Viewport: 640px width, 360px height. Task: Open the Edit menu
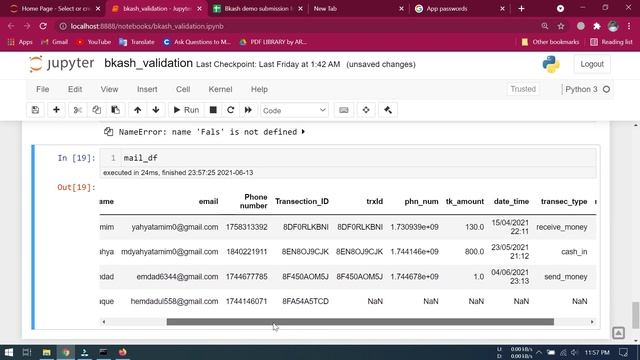point(75,89)
